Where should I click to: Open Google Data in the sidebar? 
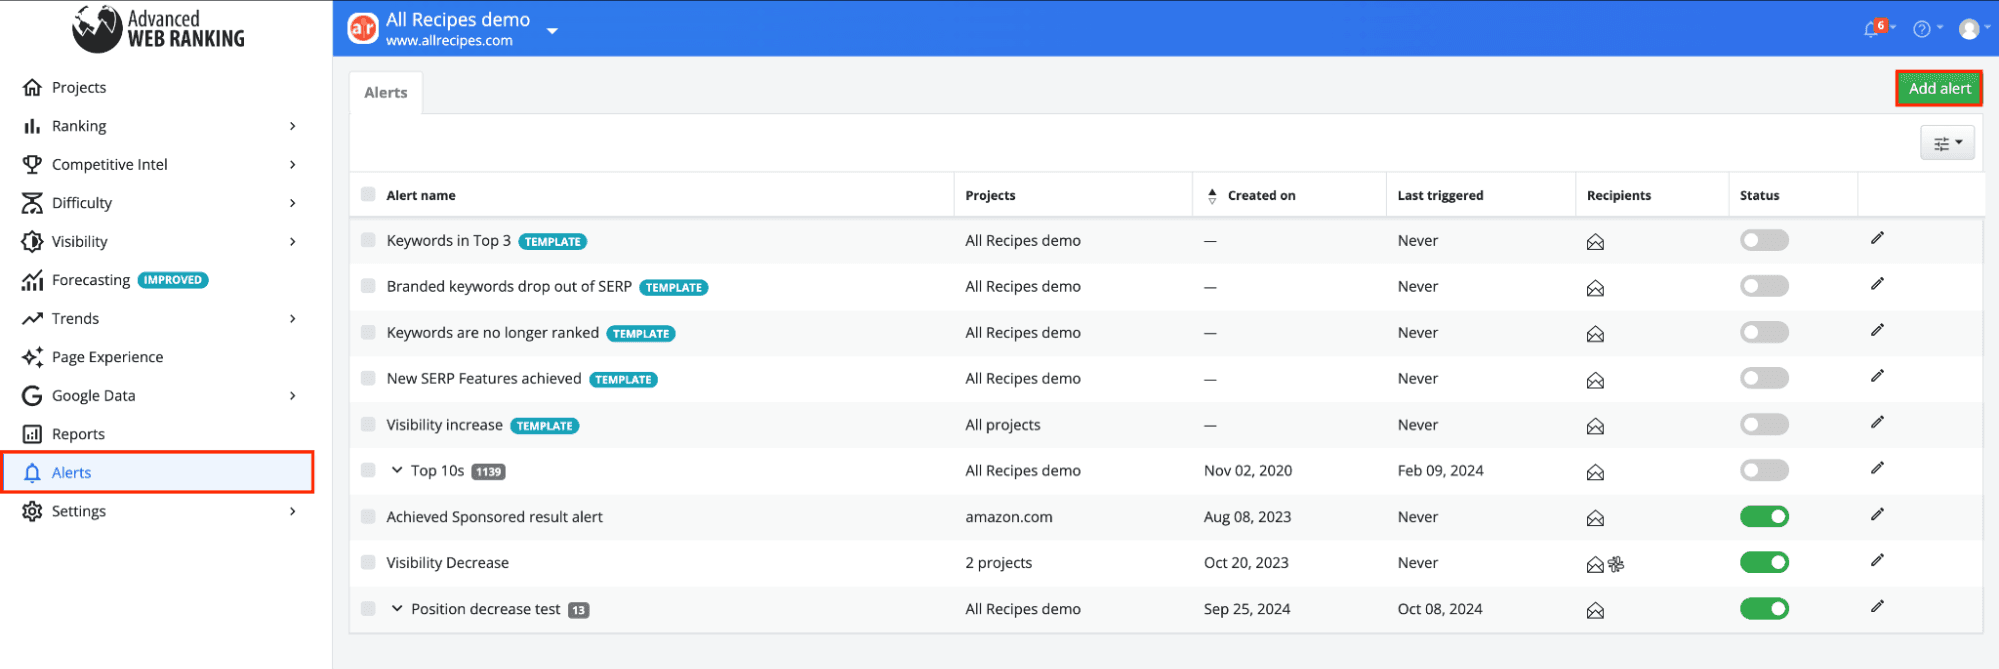93,395
